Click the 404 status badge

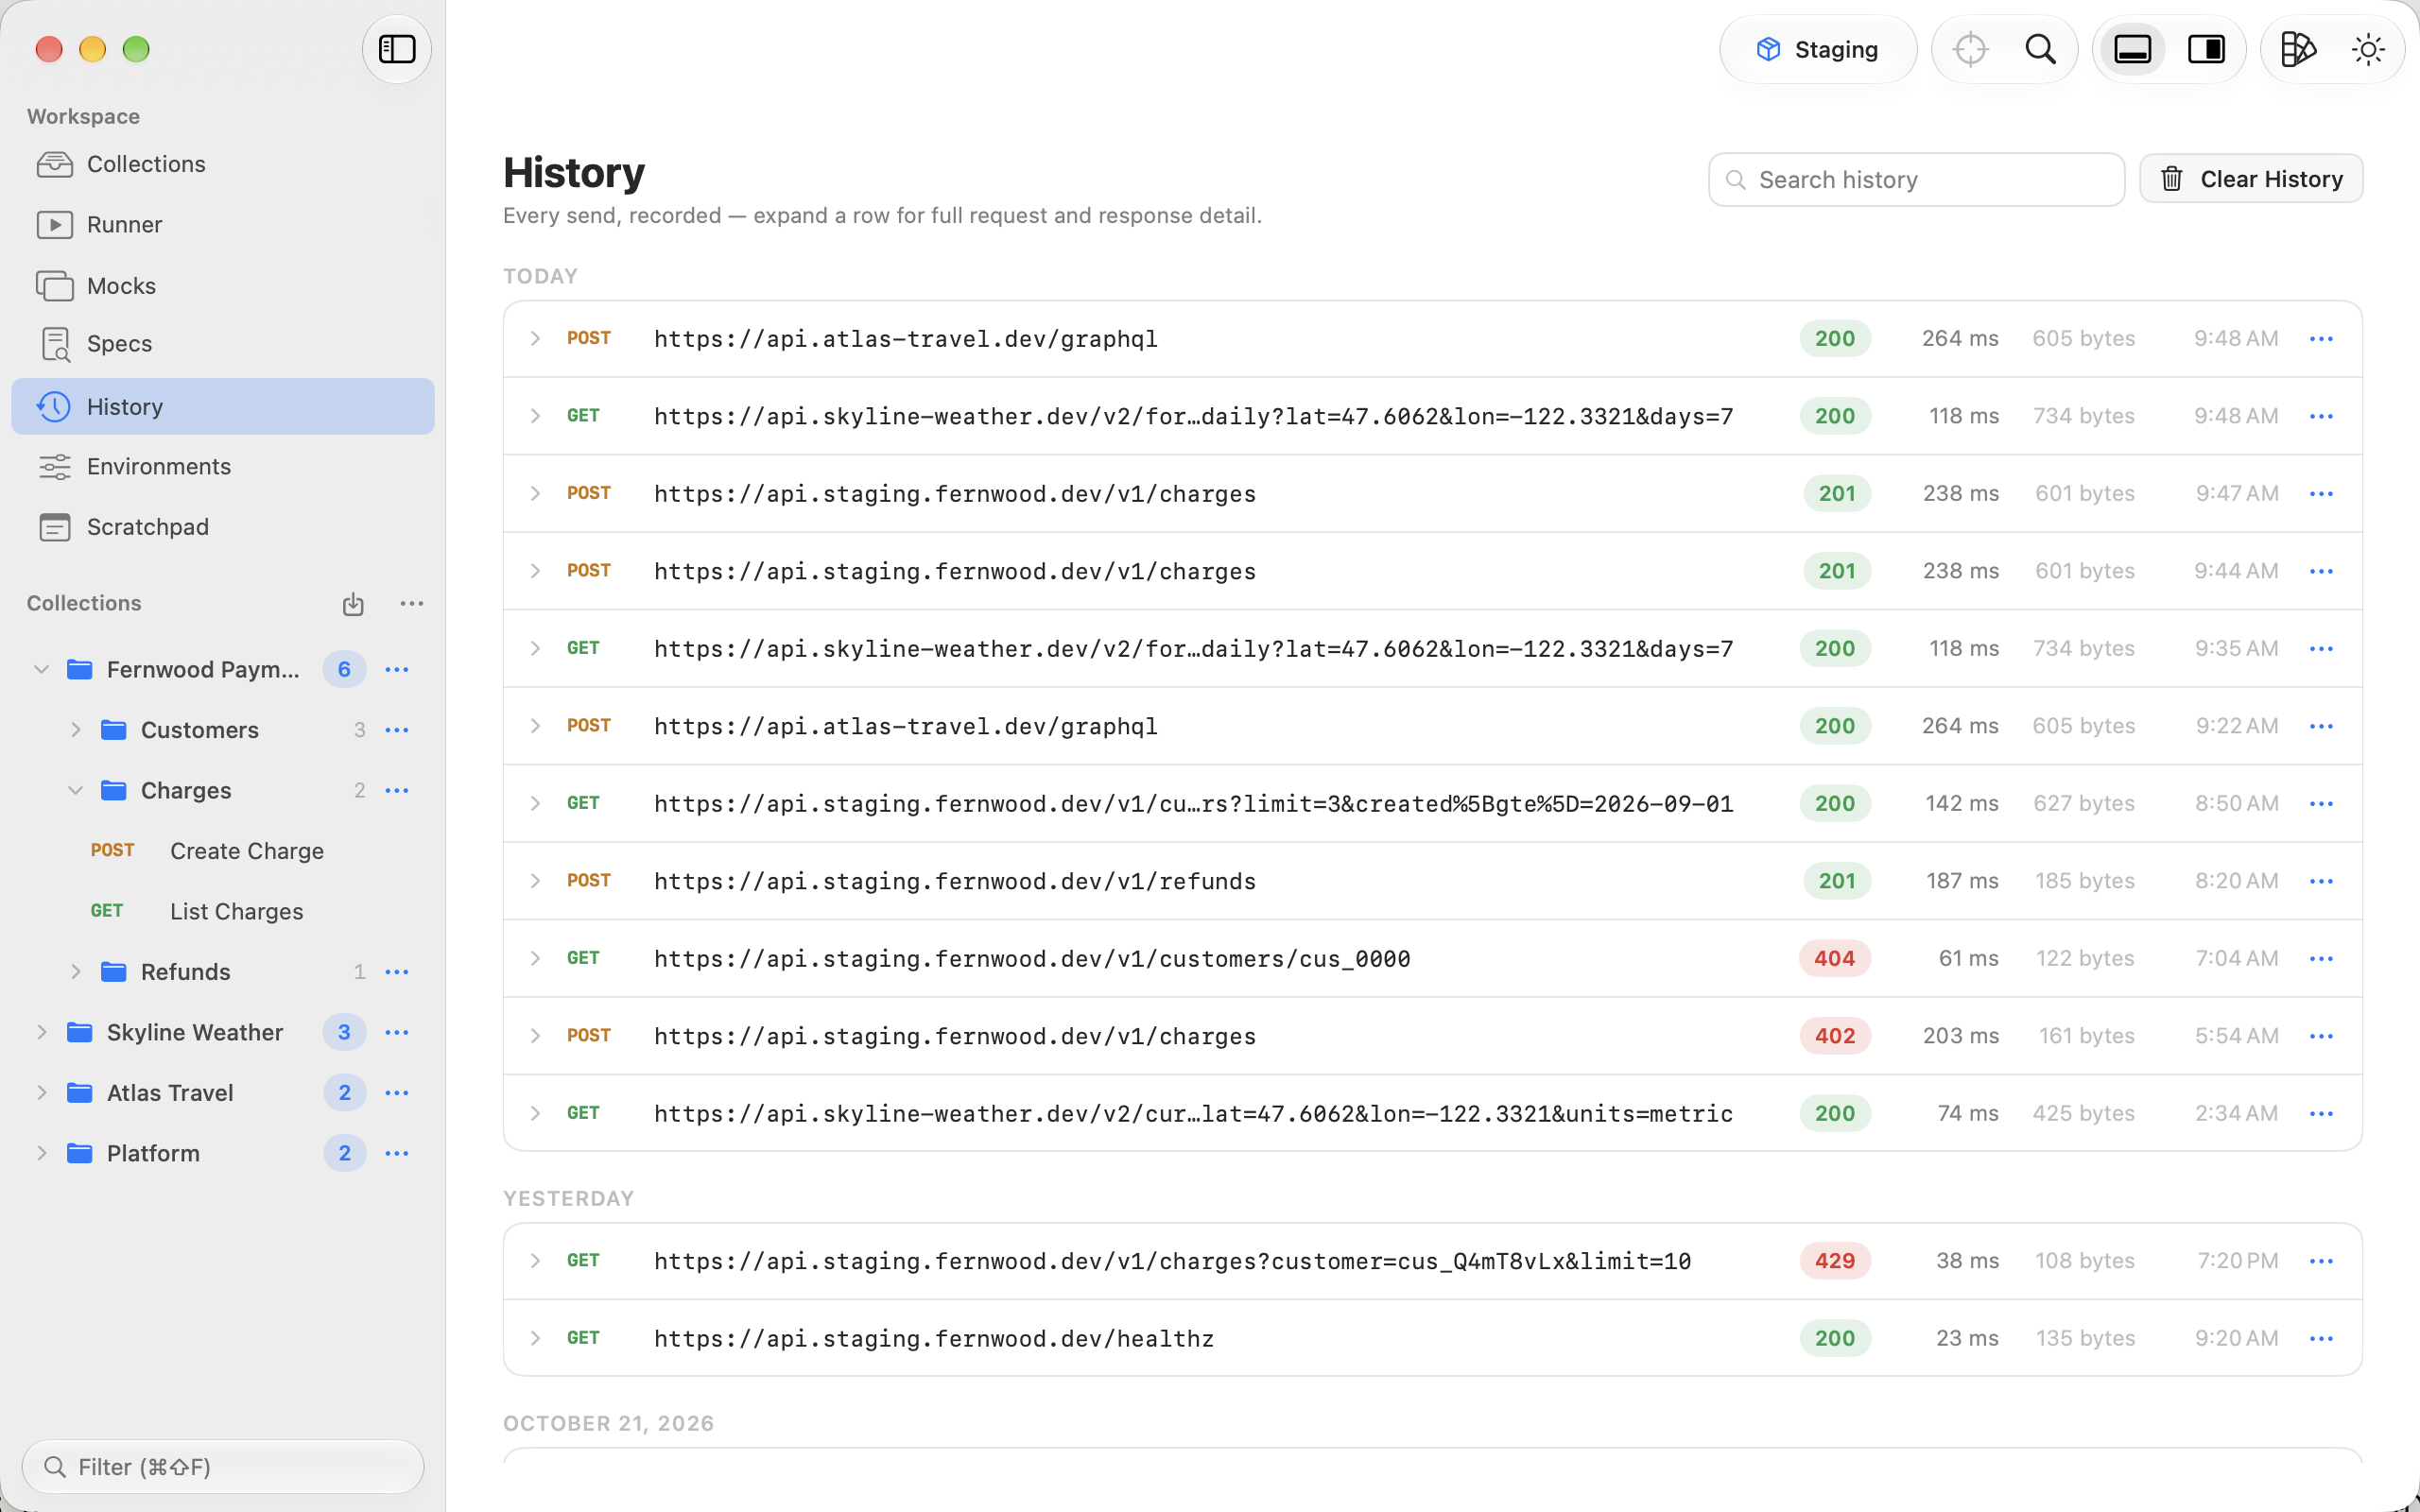coord(1834,959)
